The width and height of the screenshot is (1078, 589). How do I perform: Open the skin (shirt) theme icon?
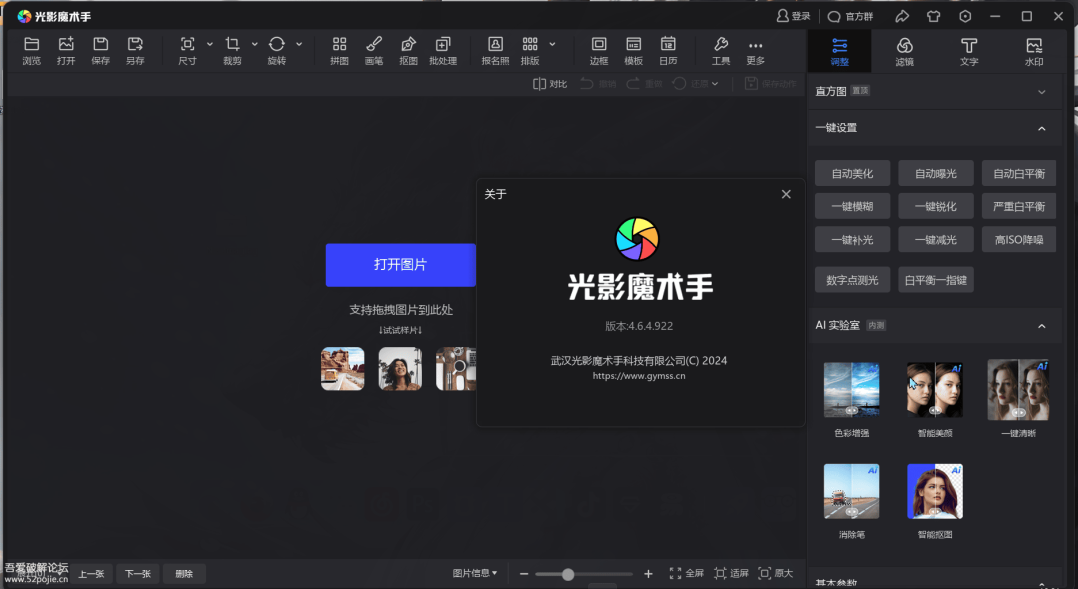(933, 16)
